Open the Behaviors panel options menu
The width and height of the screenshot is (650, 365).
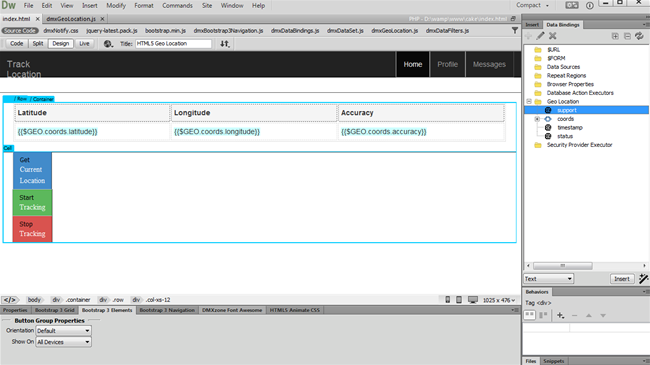pos(645,292)
